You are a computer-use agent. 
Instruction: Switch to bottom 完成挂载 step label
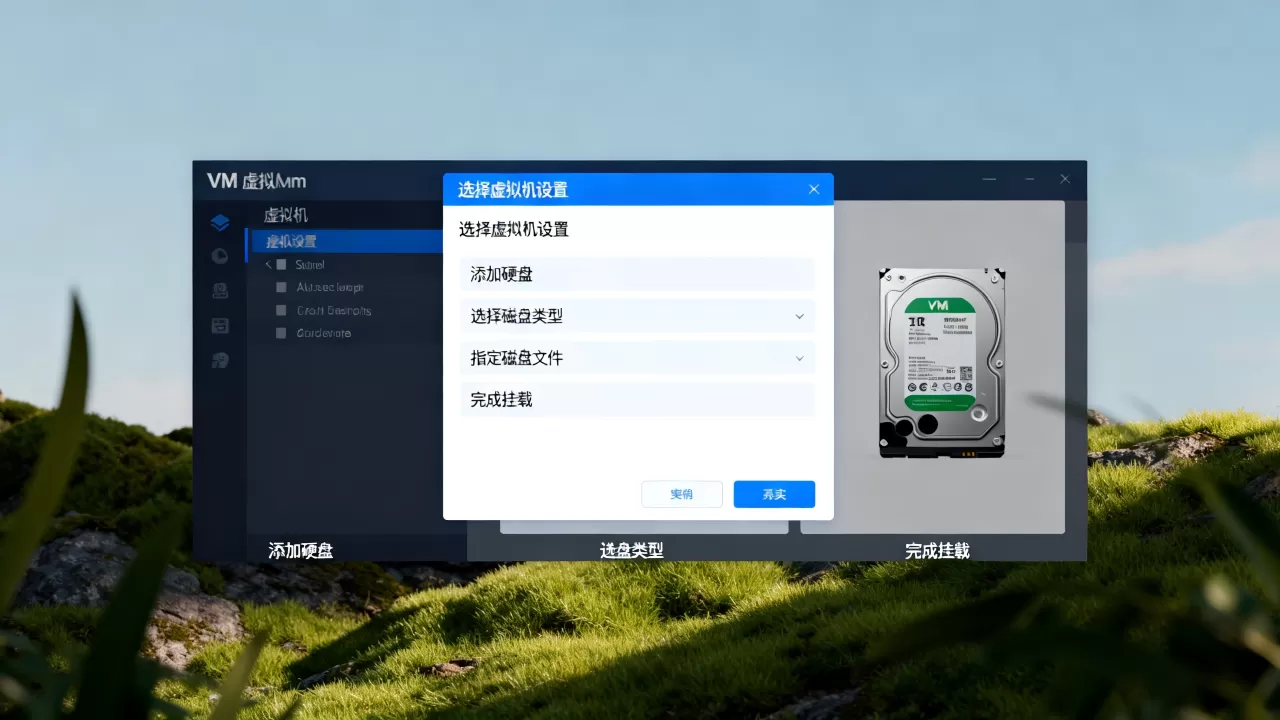click(937, 550)
